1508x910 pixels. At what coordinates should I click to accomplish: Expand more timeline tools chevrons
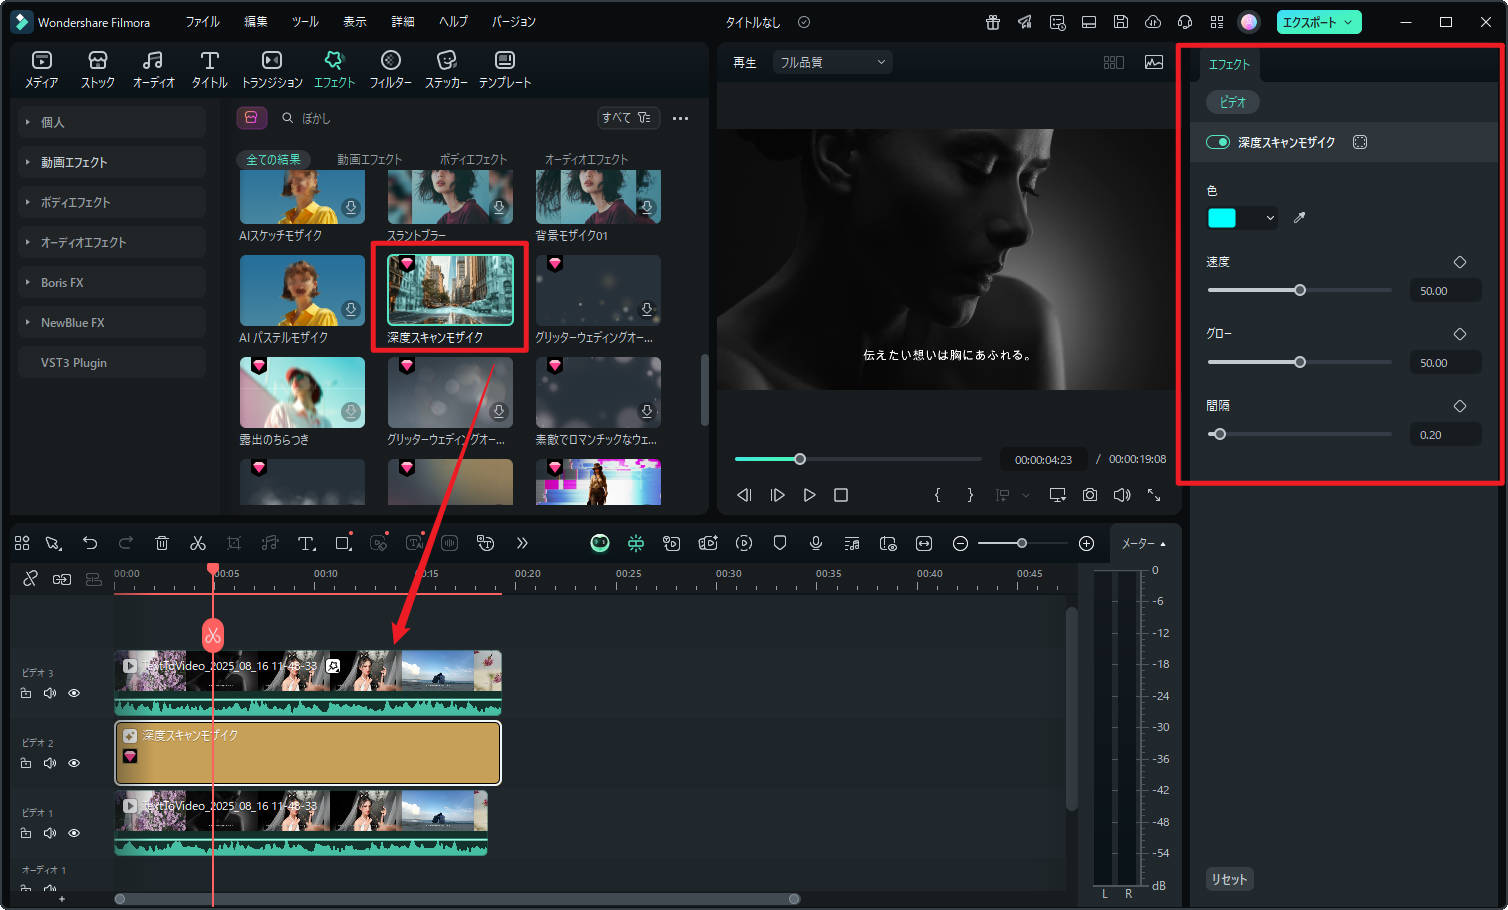[x=522, y=543]
